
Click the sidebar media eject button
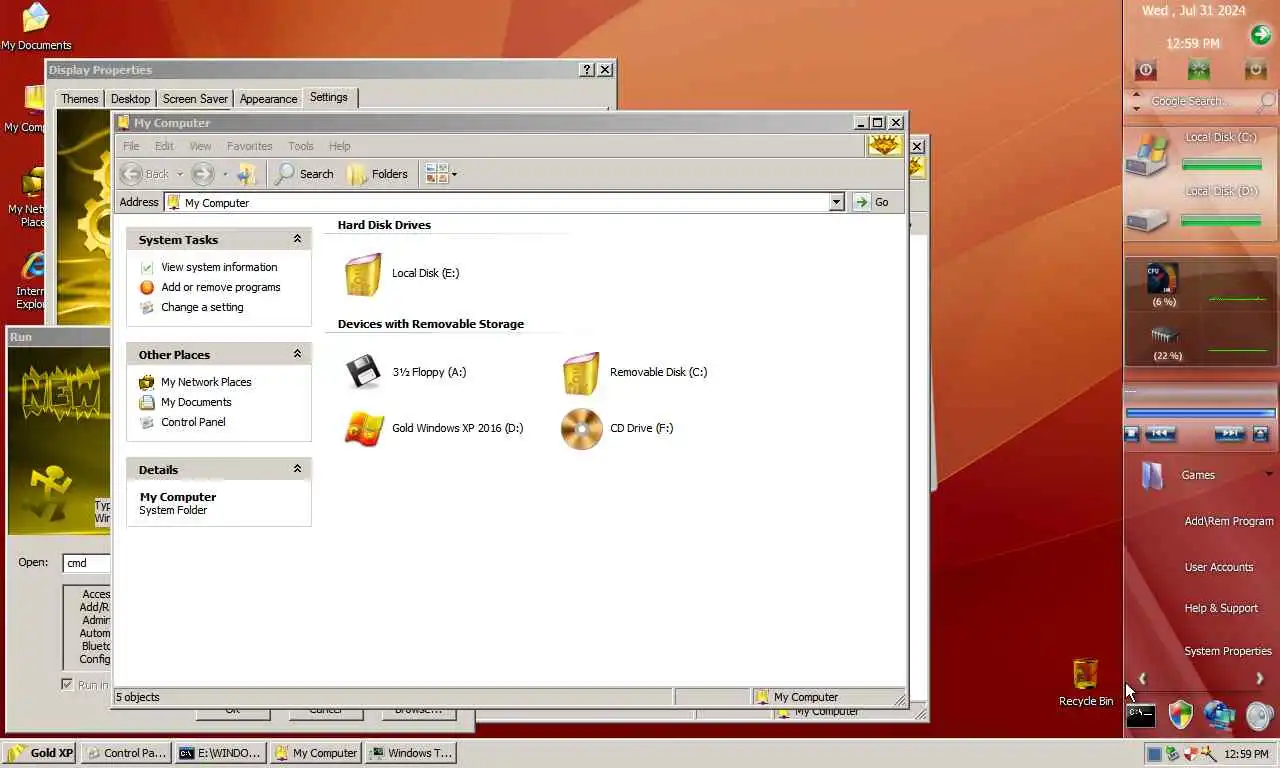point(1260,433)
